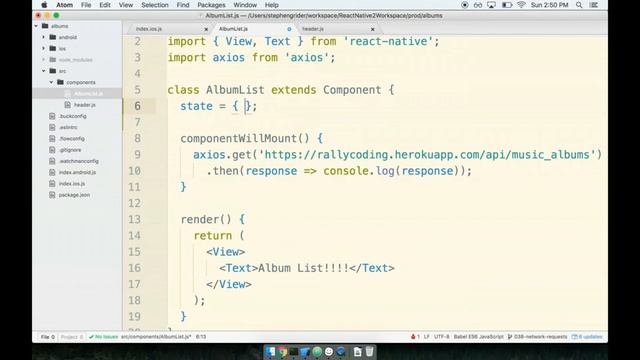640x360 pixels.
Task: Open the Edit menu
Action: pos(105,5)
